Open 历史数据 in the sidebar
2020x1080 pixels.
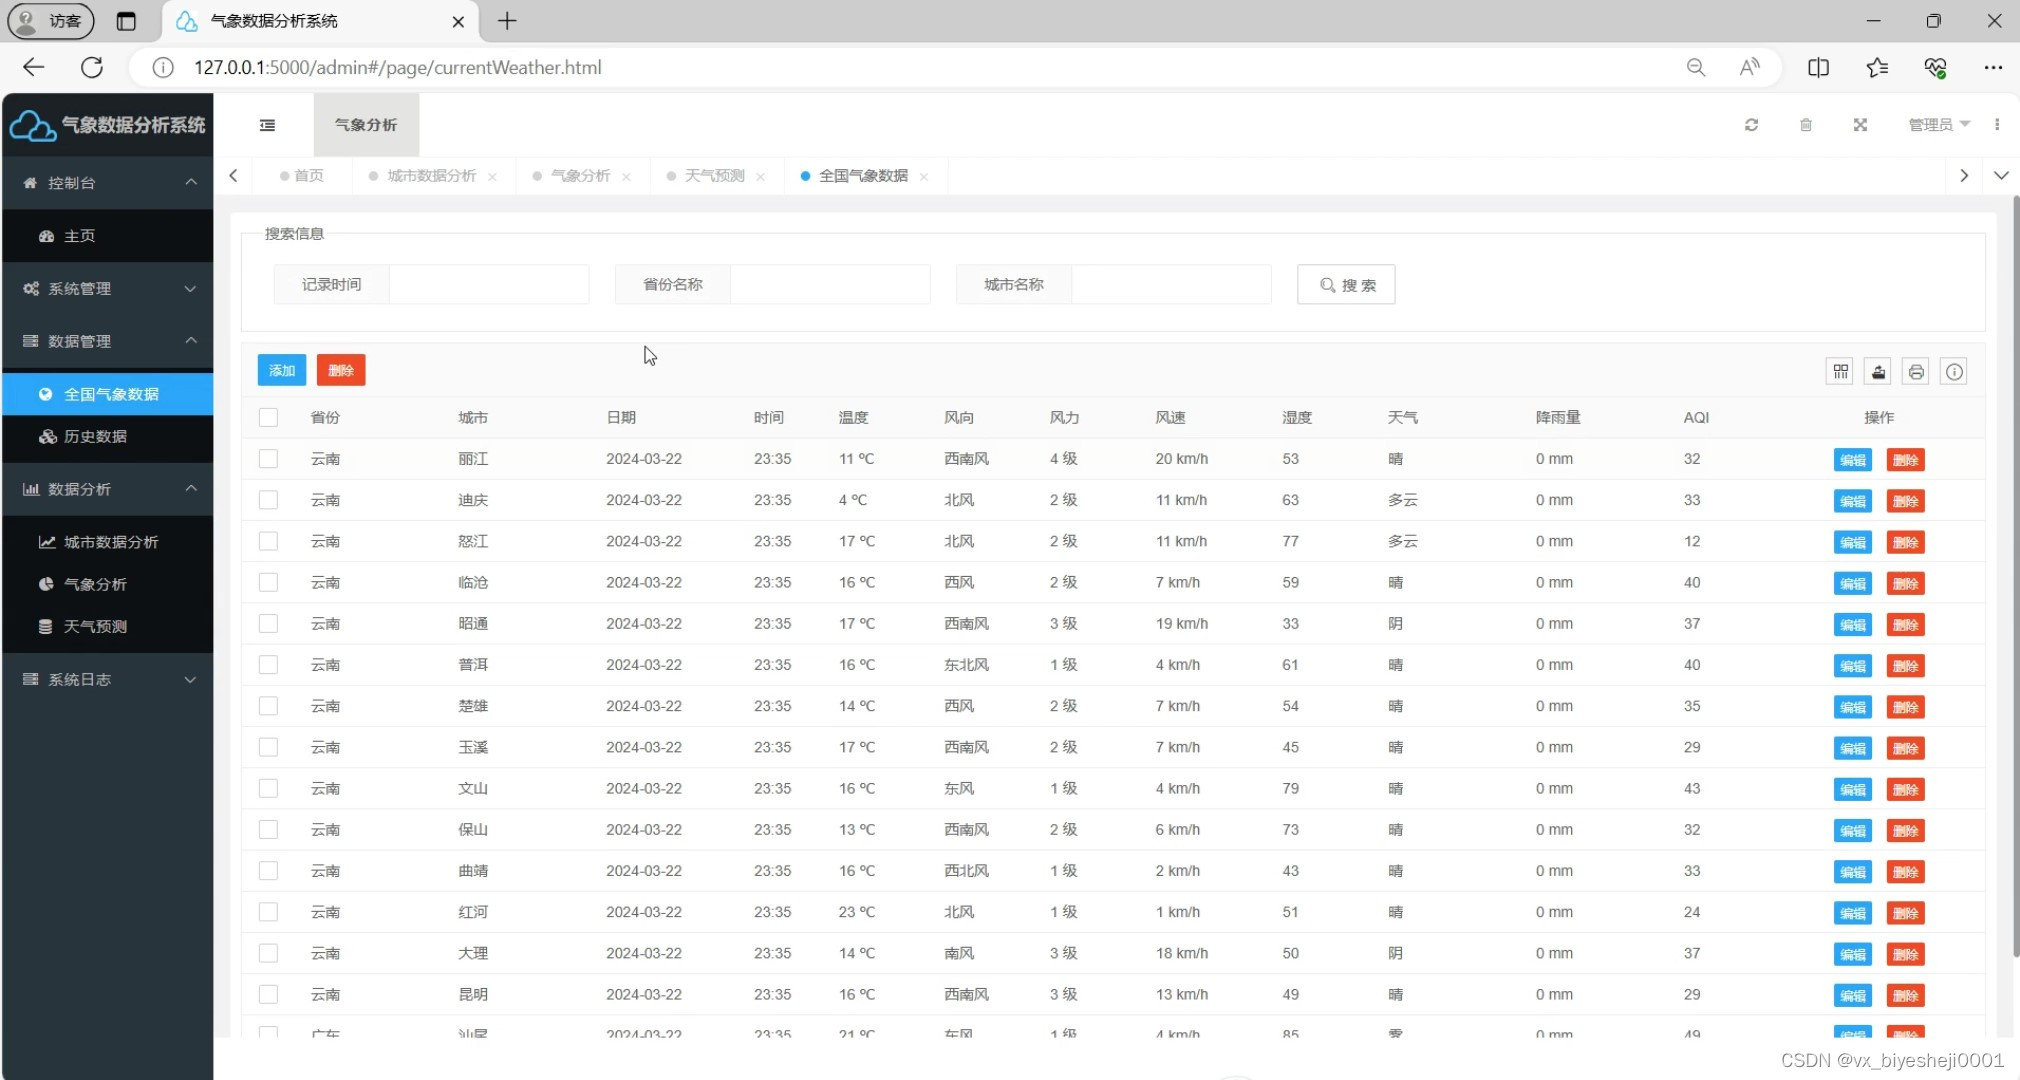click(95, 437)
